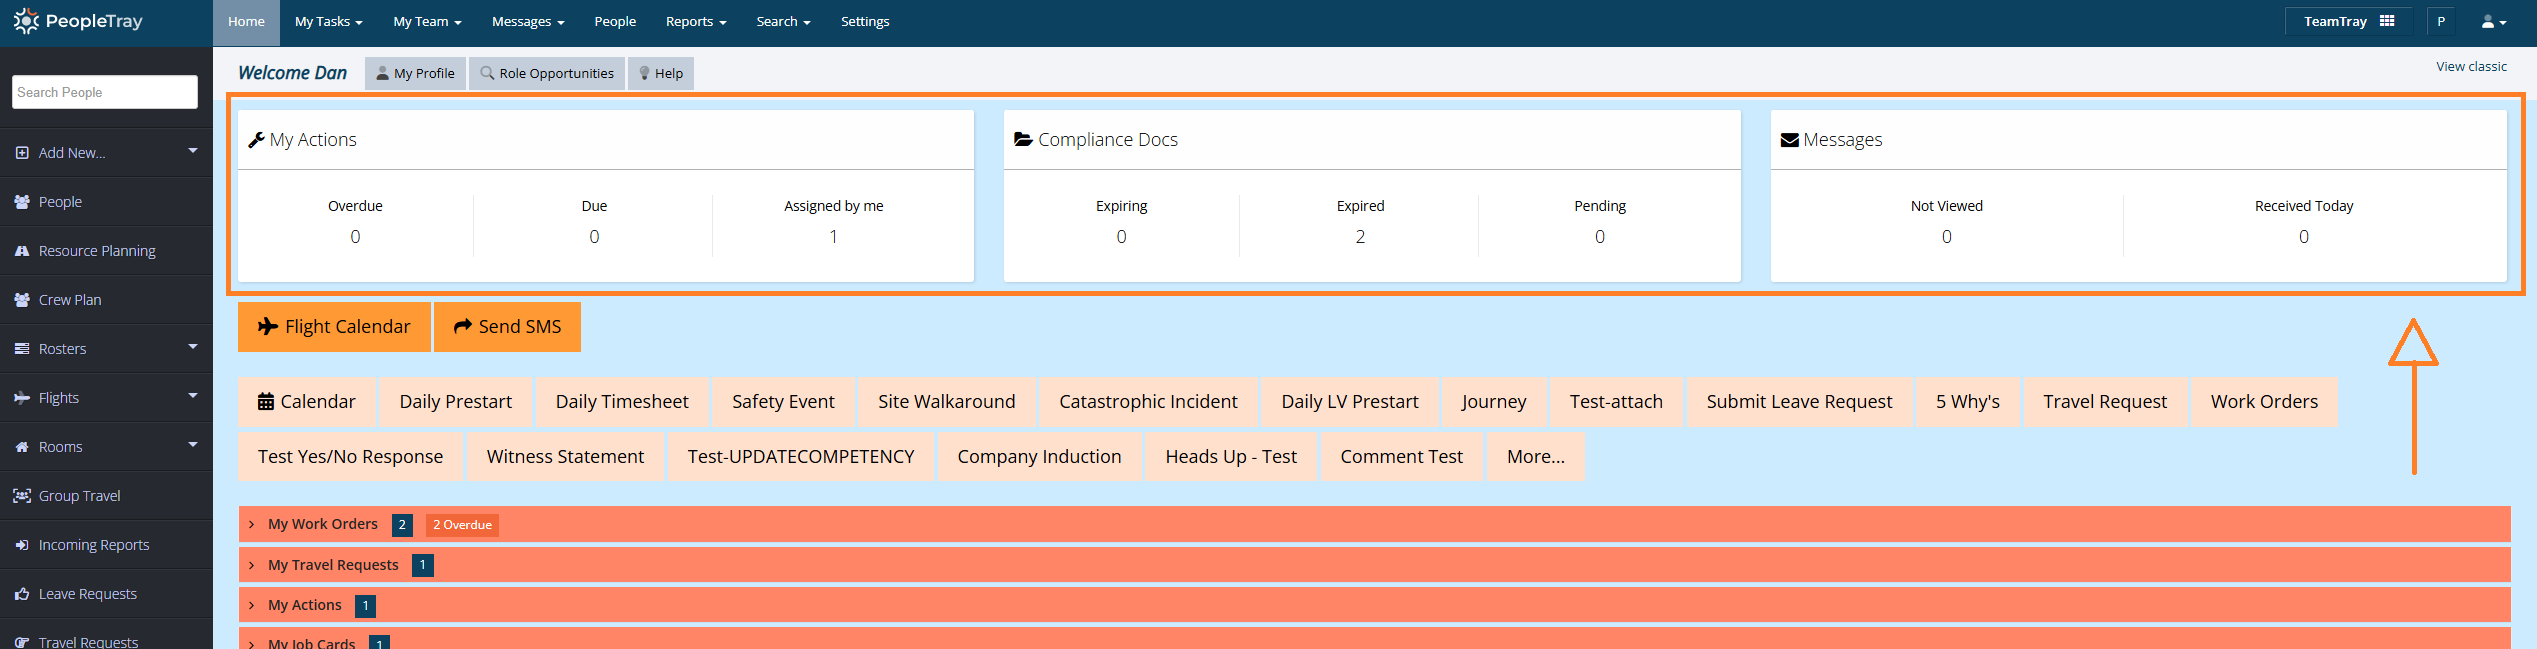Open the My Team dropdown menu

coord(427,21)
